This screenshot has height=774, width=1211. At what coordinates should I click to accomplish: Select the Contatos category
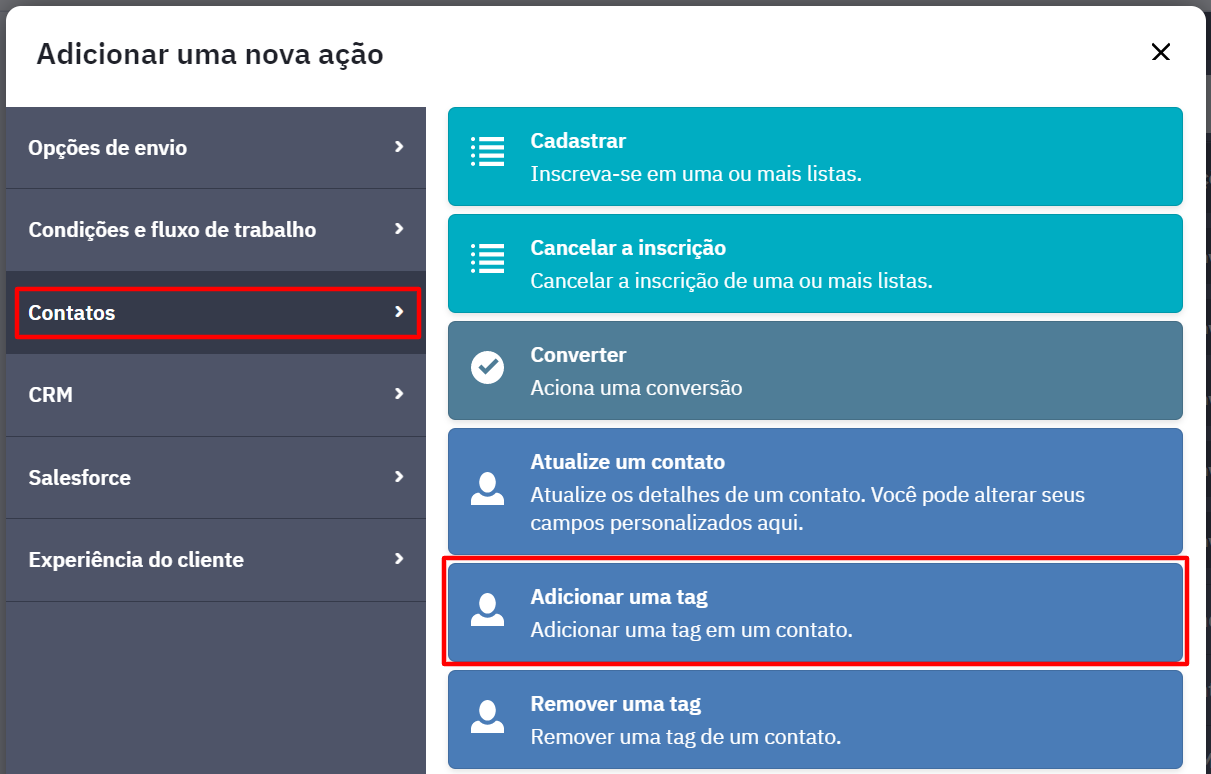[216, 313]
